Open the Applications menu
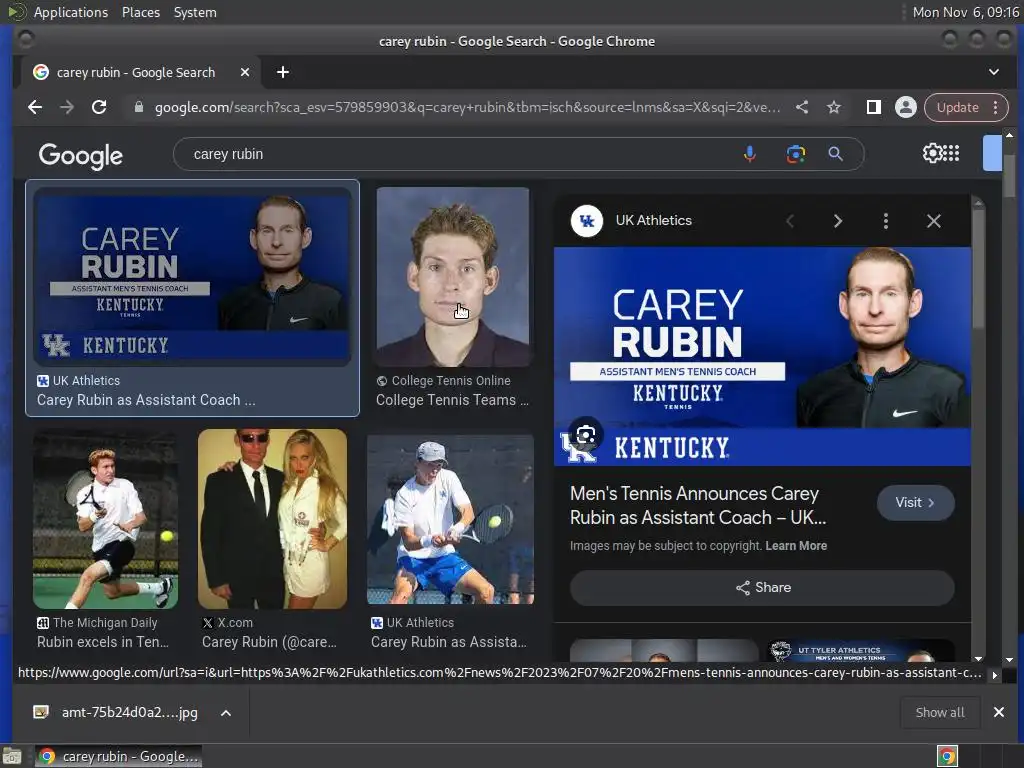Image resolution: width=1024 pixels, height=768 pixels. [71, 12]
